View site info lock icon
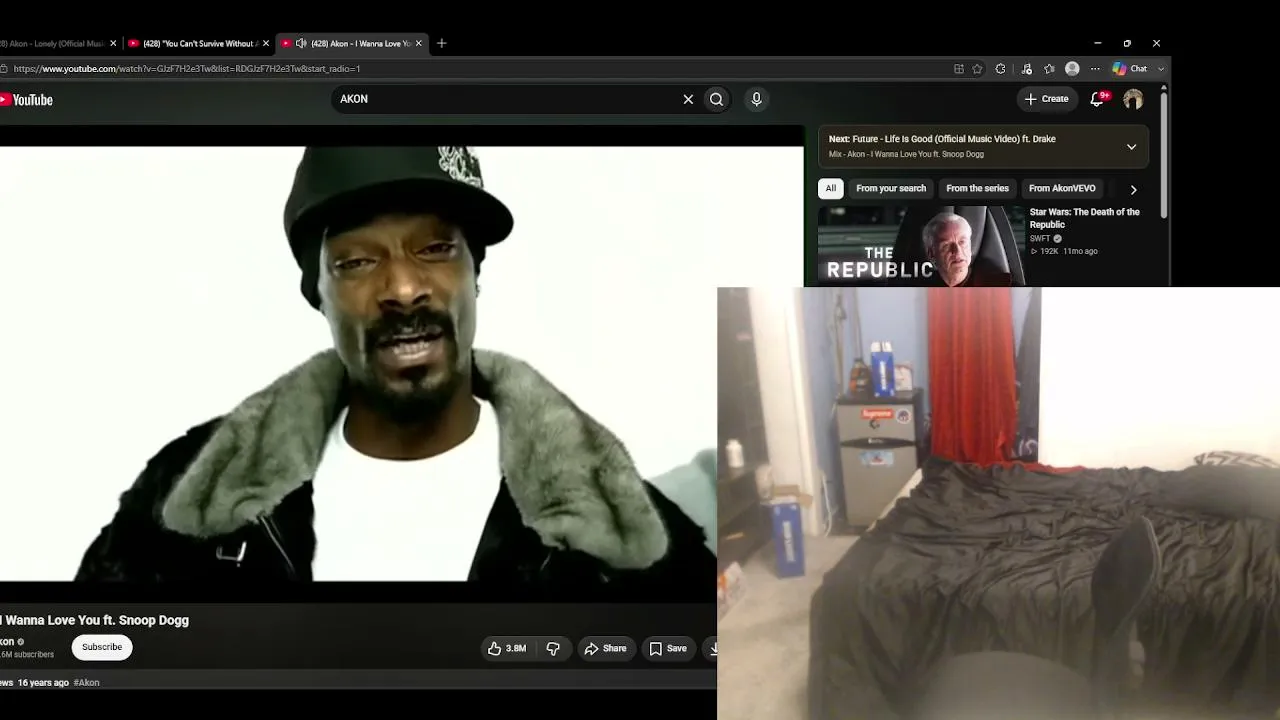This screenshot has height=720, width=1280. tap(5, 69)
